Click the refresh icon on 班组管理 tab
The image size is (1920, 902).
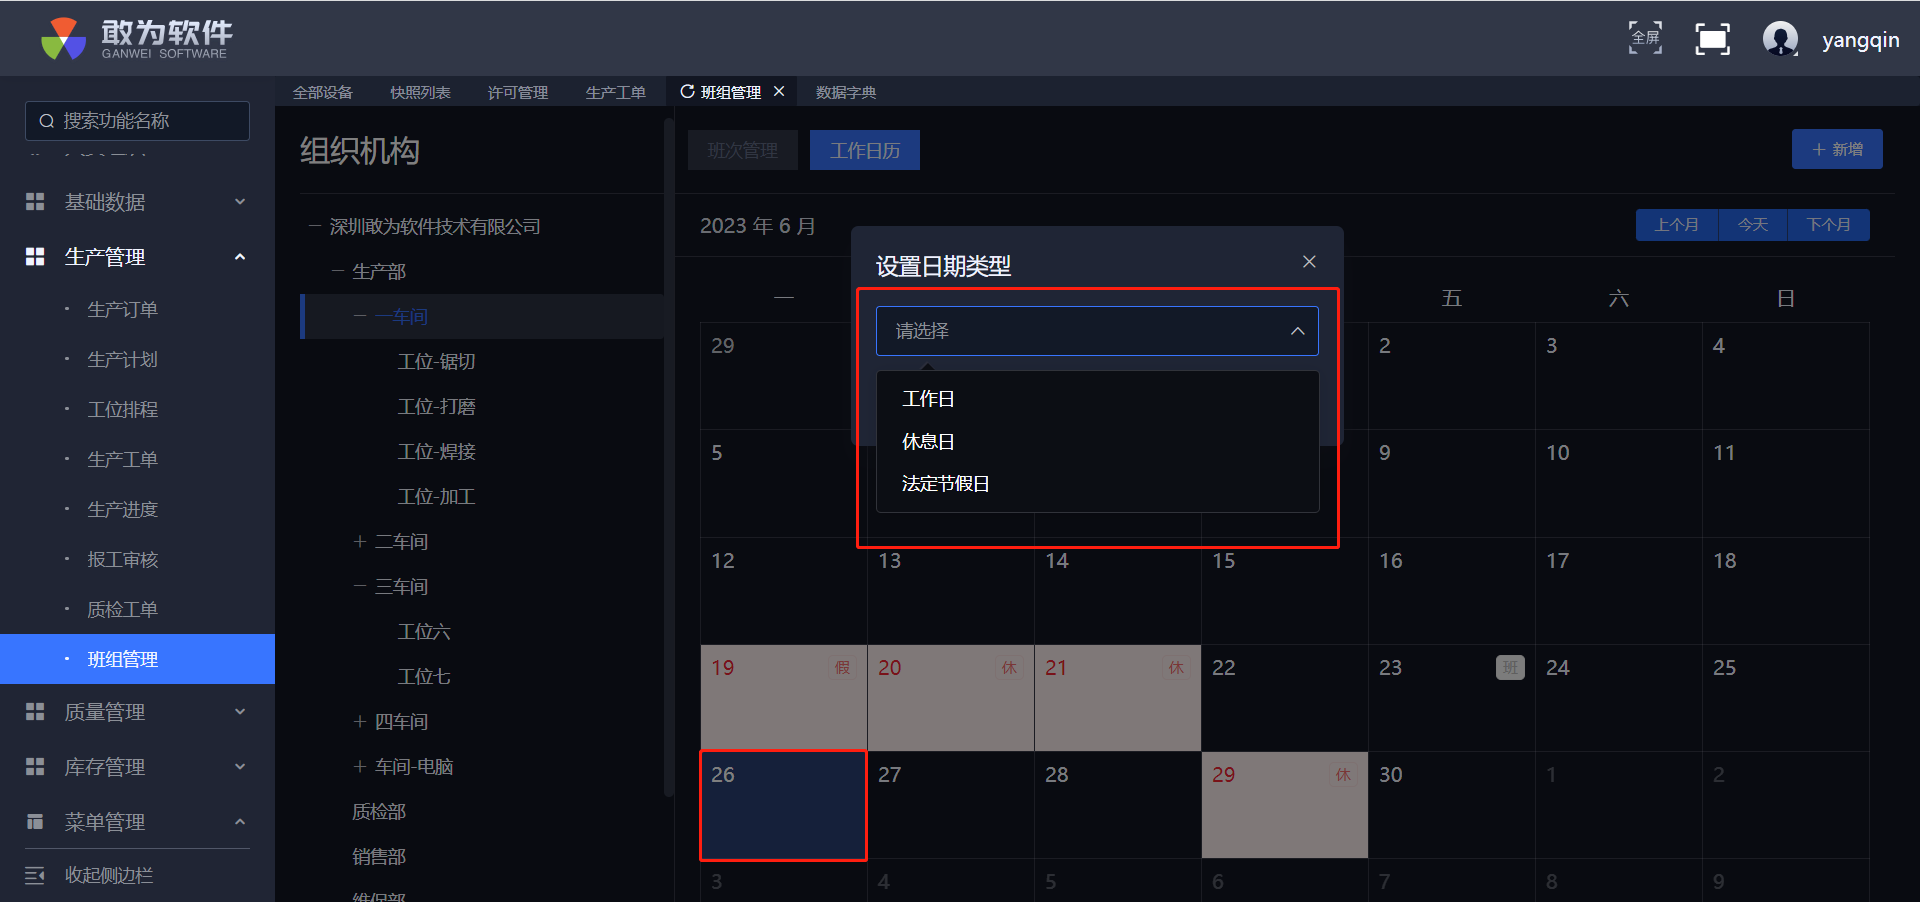(x=687, y=92)
